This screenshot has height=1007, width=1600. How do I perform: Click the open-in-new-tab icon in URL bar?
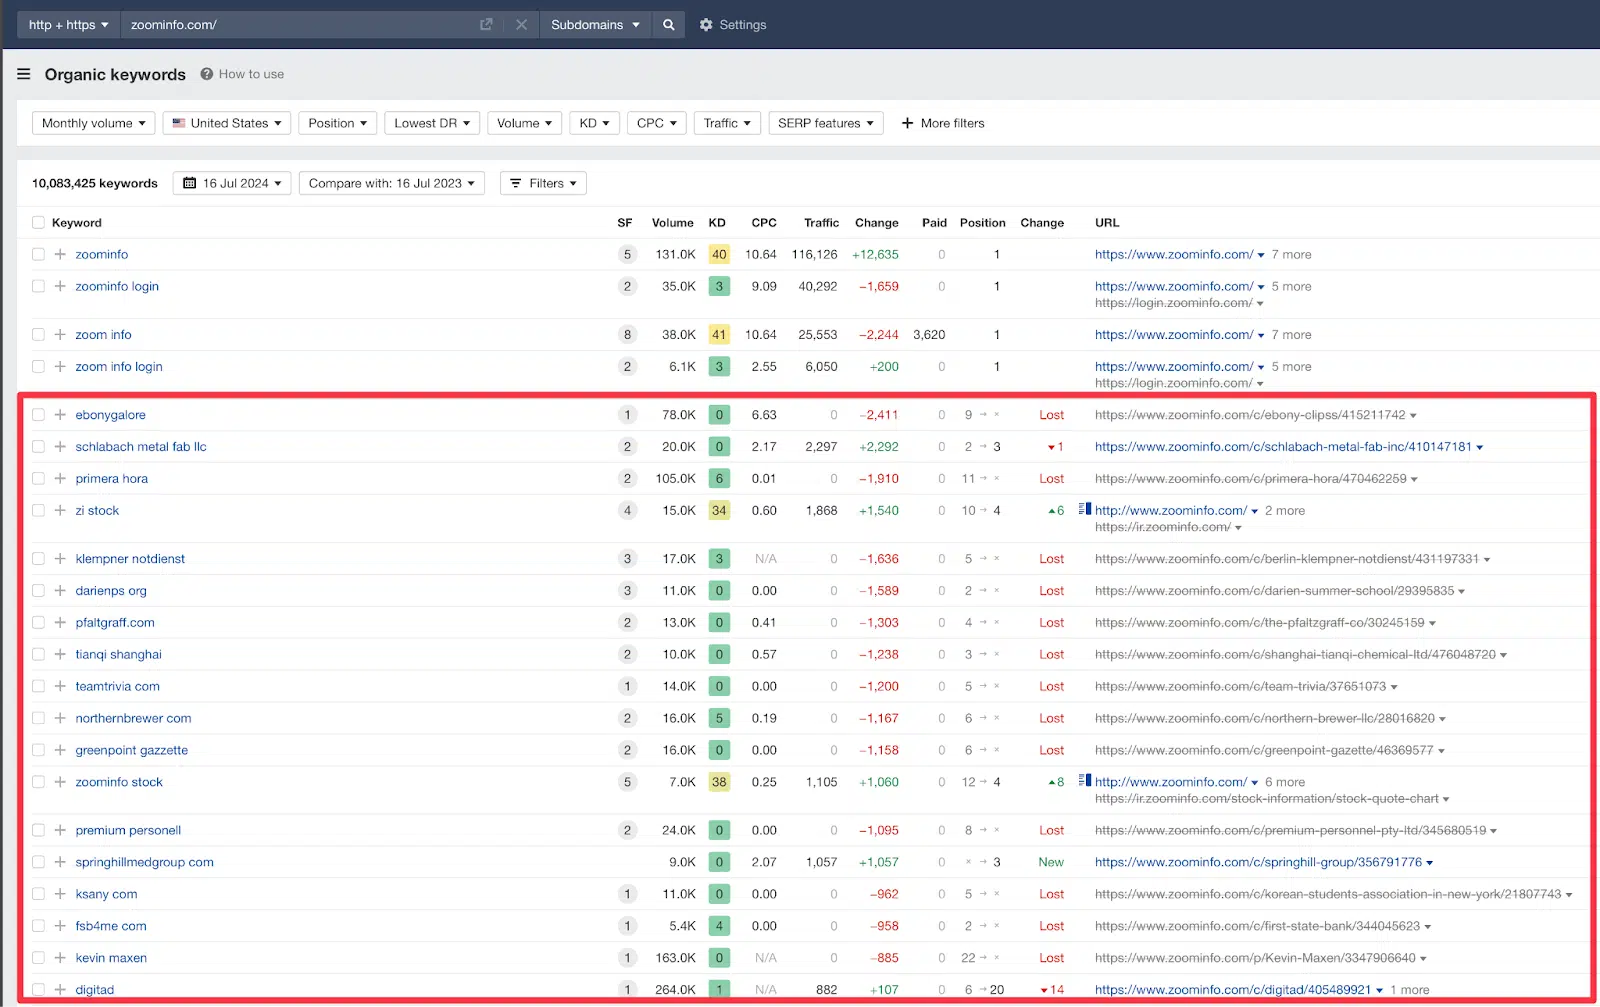tap(486, 25)
